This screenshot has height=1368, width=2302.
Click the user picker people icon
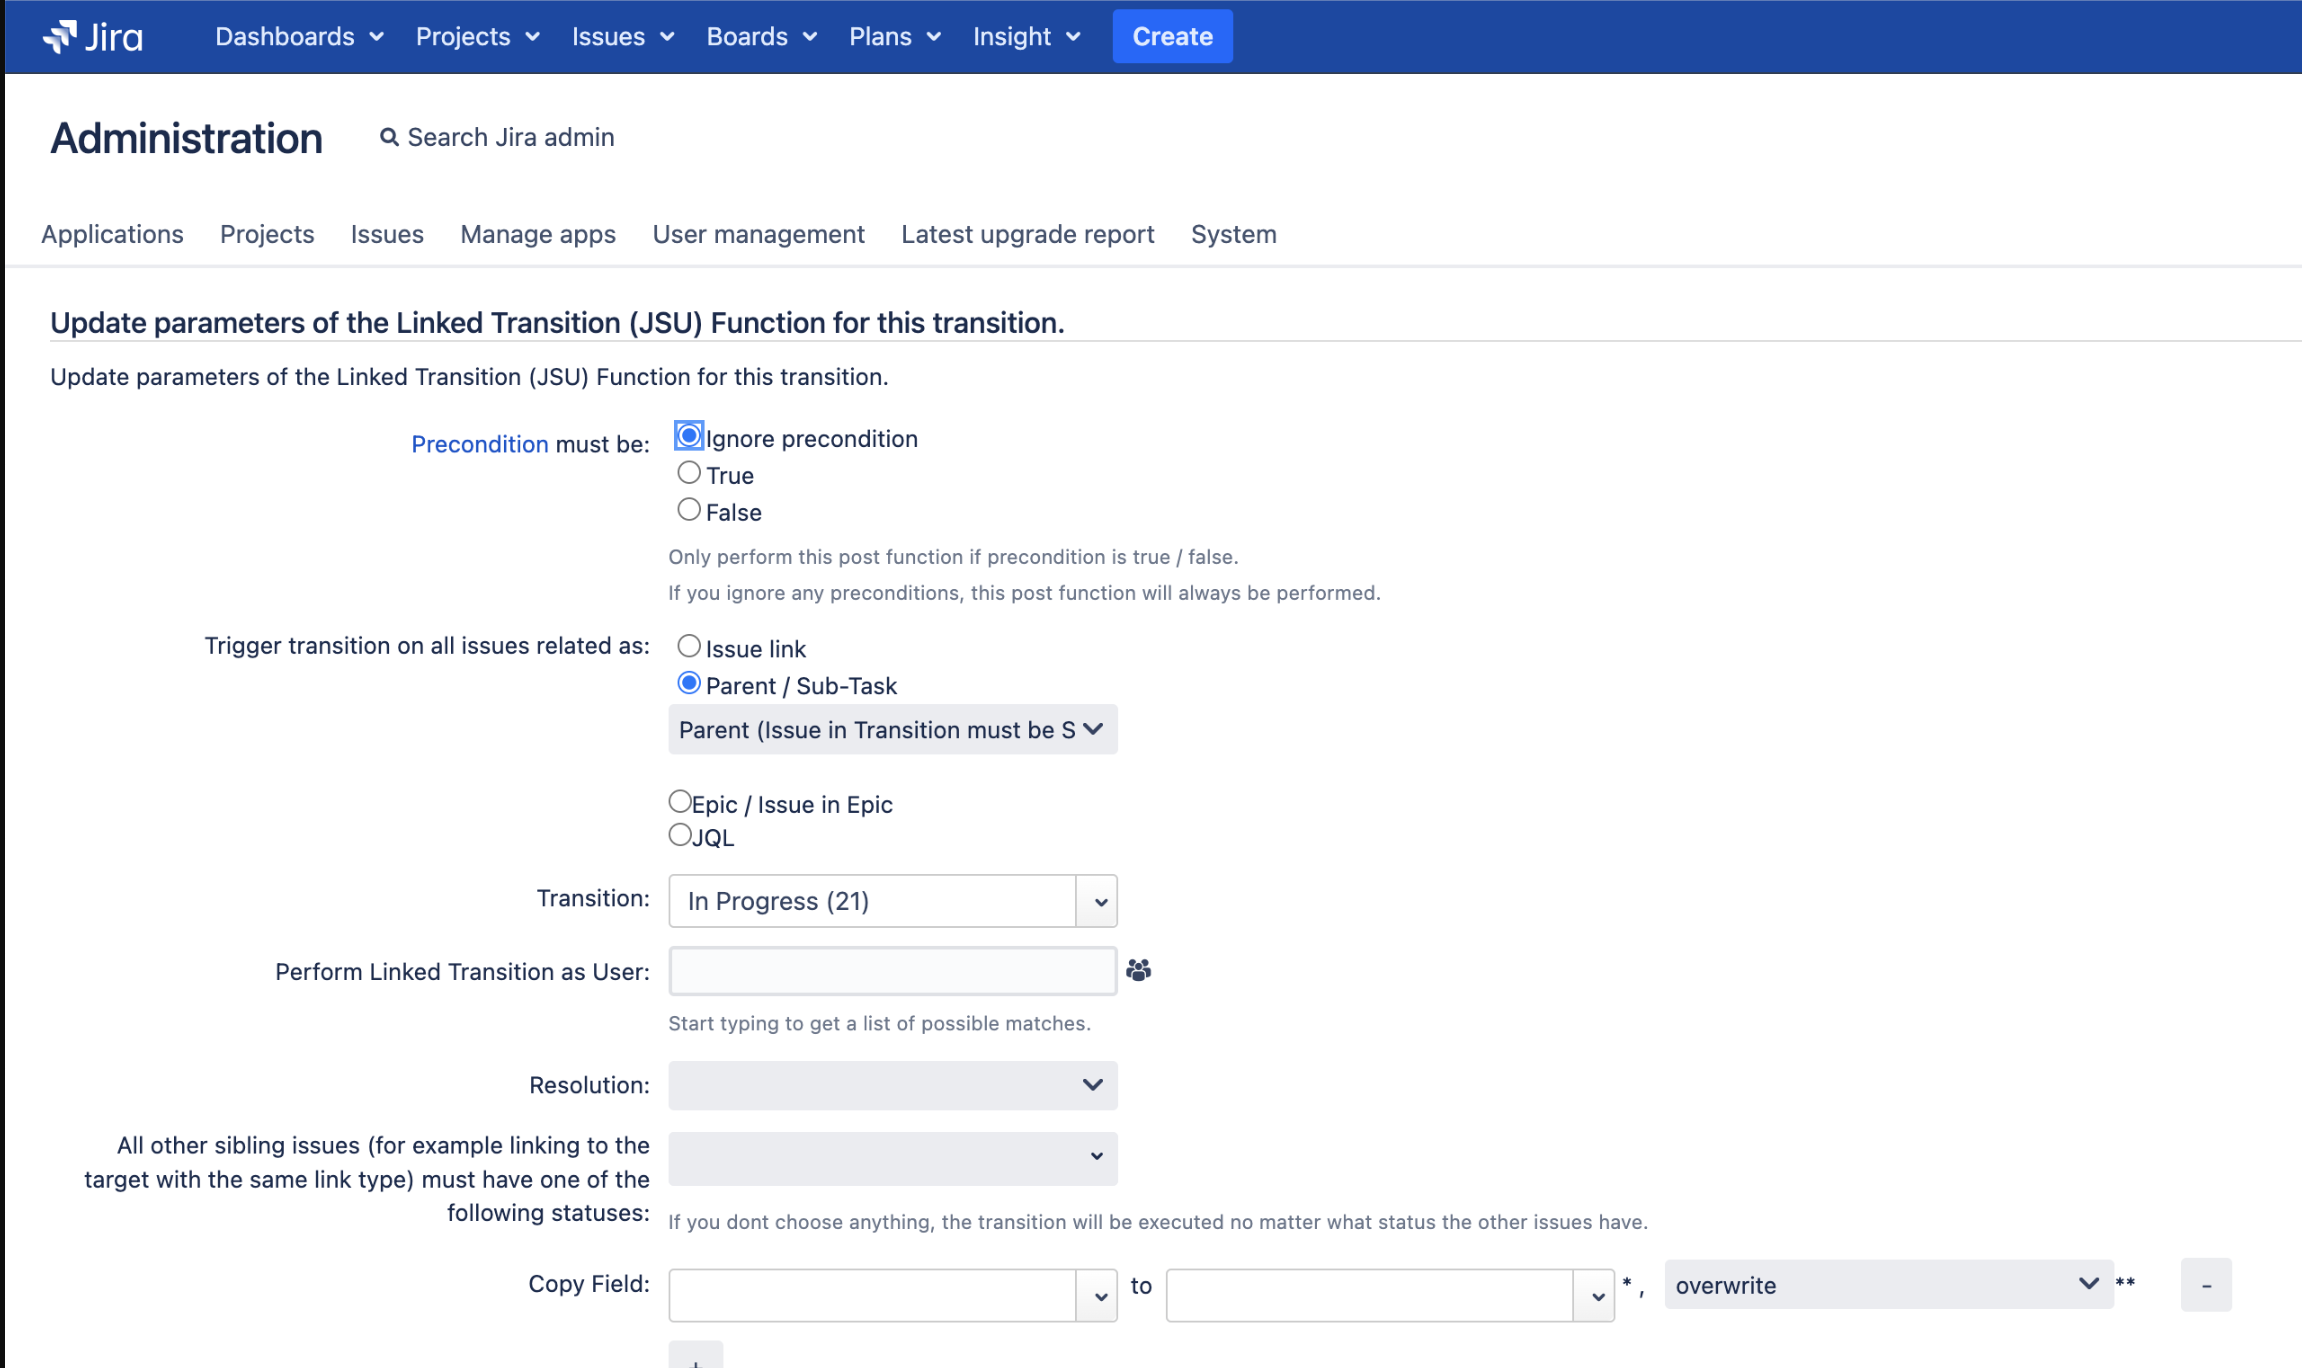coord(1138,970)
